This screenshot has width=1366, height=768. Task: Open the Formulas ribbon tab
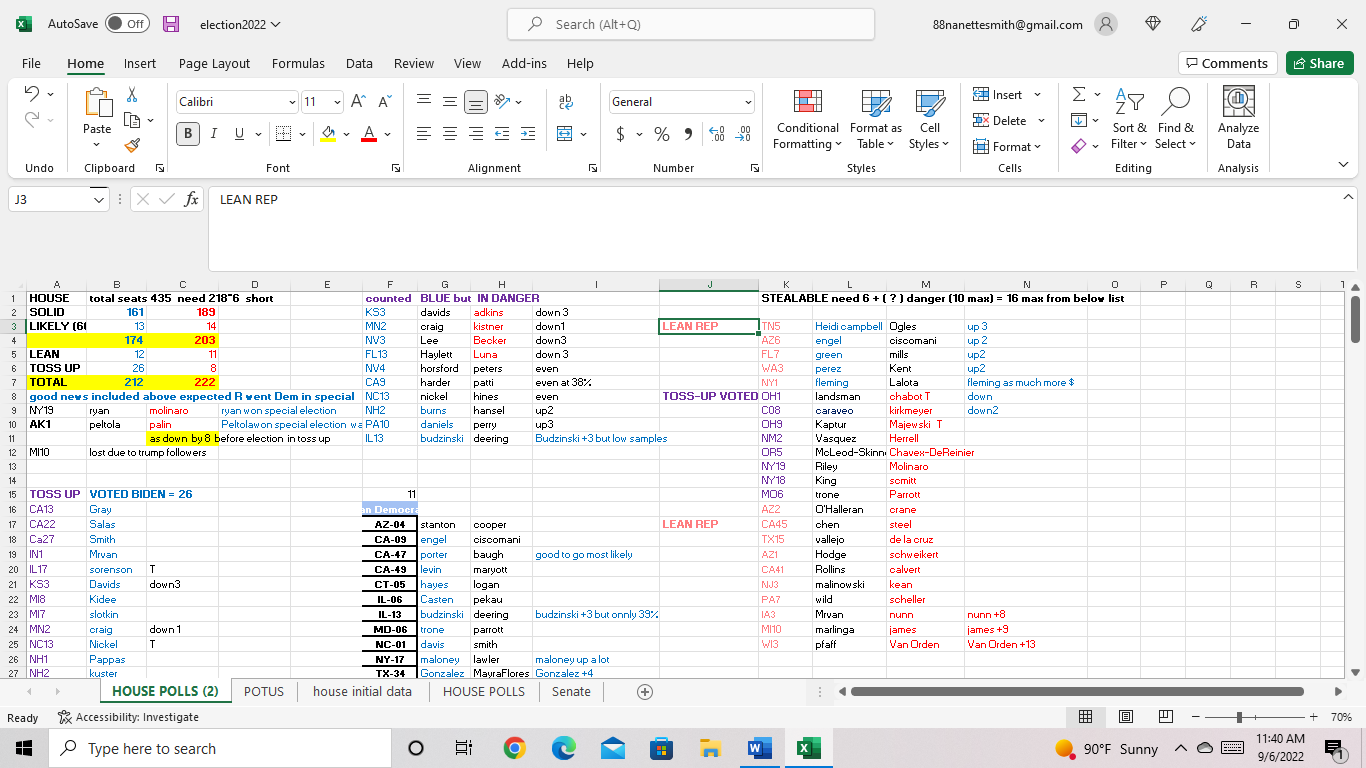pyautogui.click(x=298, y=63)
